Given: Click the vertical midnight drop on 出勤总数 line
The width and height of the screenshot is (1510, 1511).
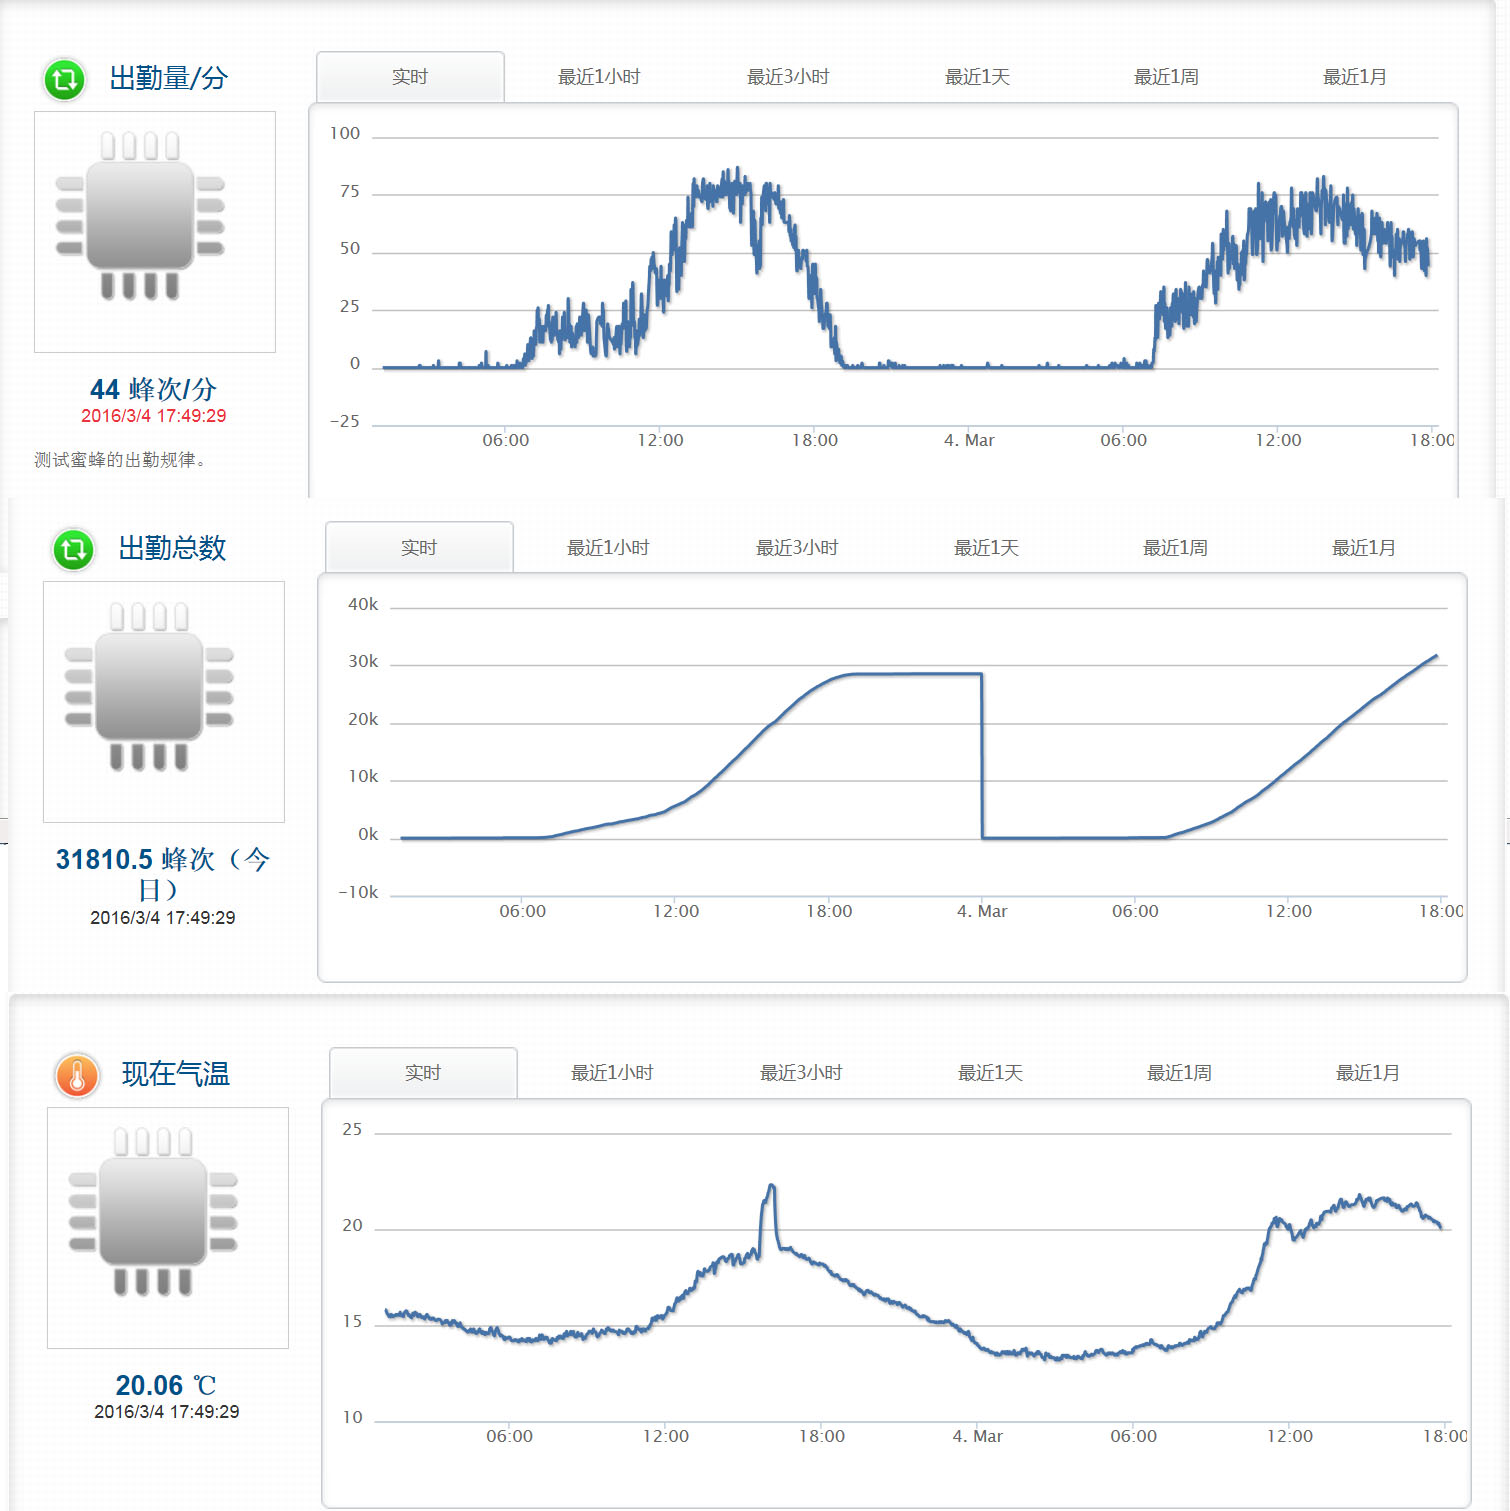Looking at the screenshot, I should click(982, 756).
